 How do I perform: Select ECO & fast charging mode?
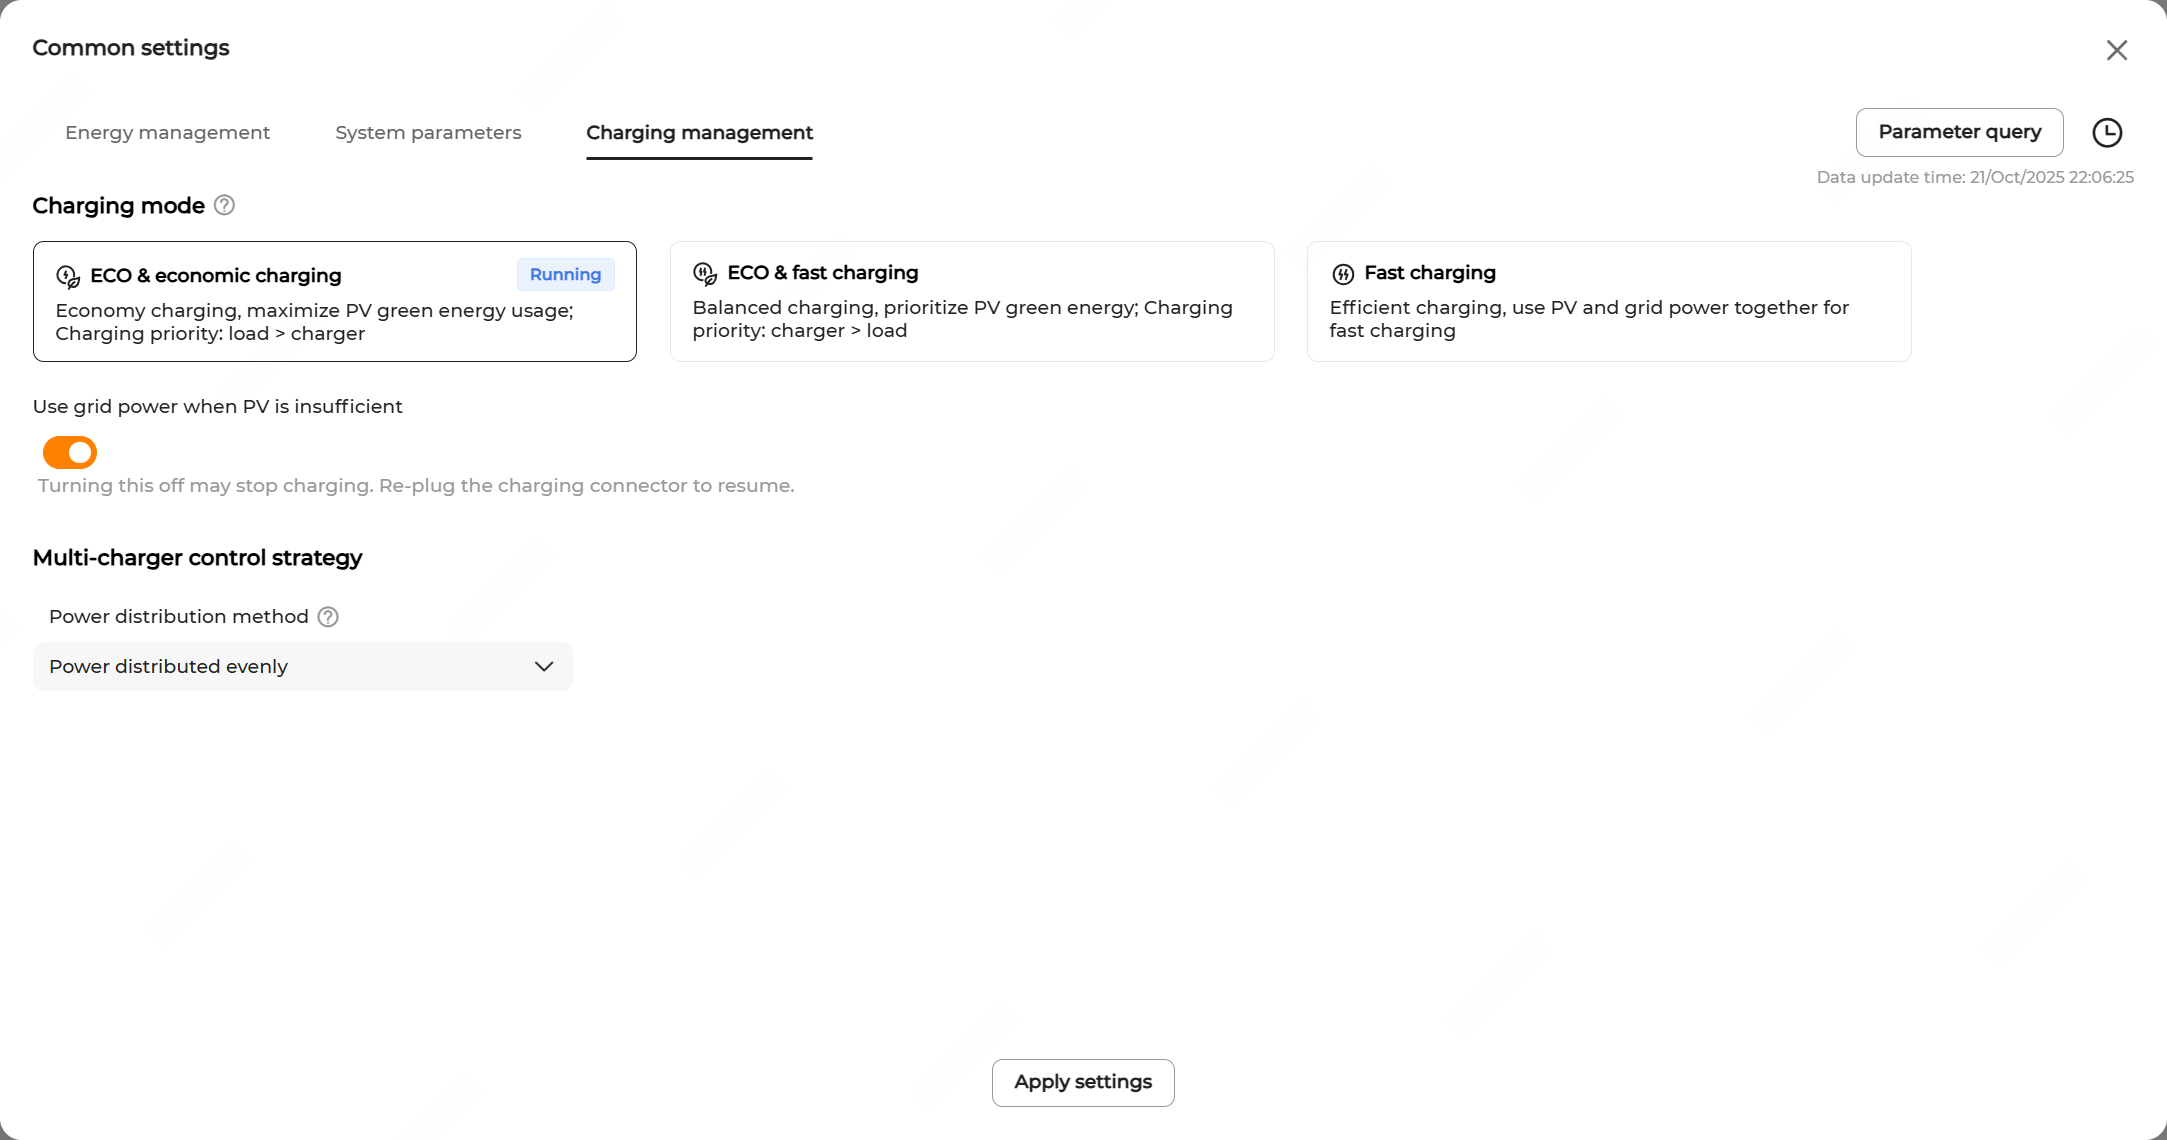click(x=971, y=301)
